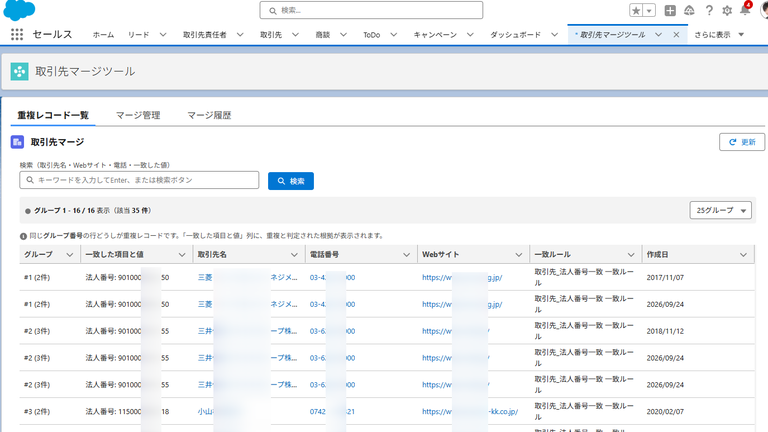Click the website link in the 2017/11/07 row

tap(462, 277)
